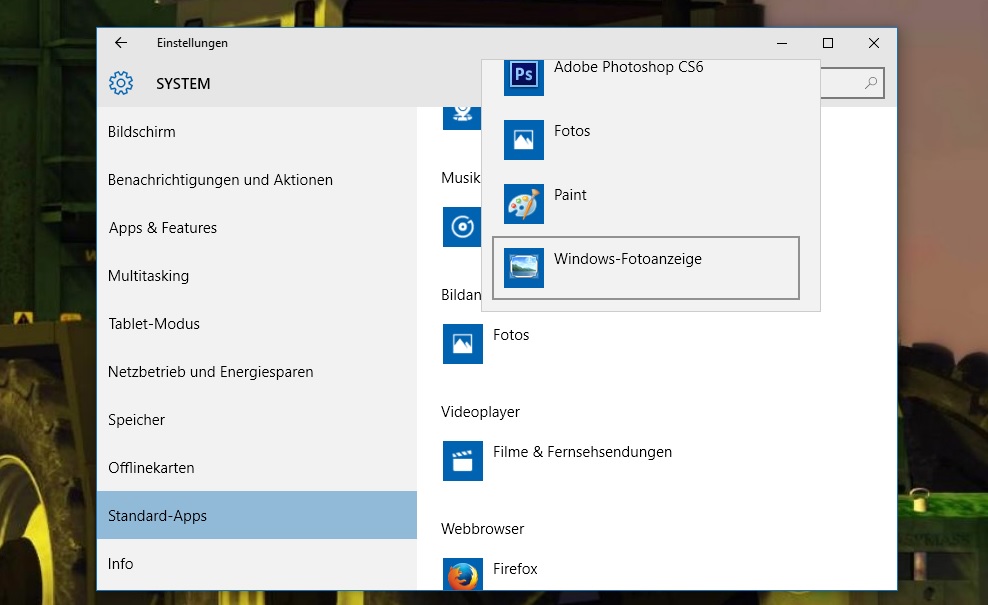Click the Adobe Photoshop CS6 icon
Screen dimensions: 988x605
tap(523, 77)
